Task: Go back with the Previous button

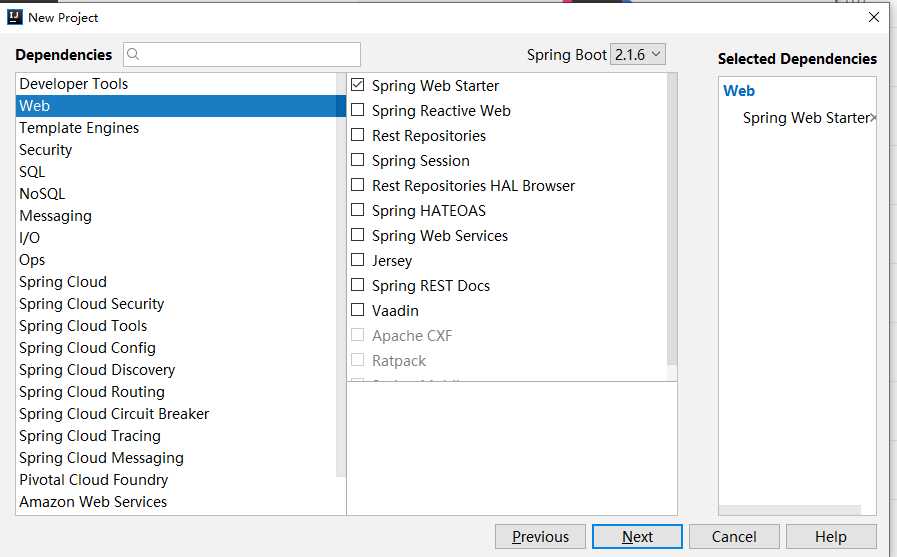Action: click(x=540, y=536)
